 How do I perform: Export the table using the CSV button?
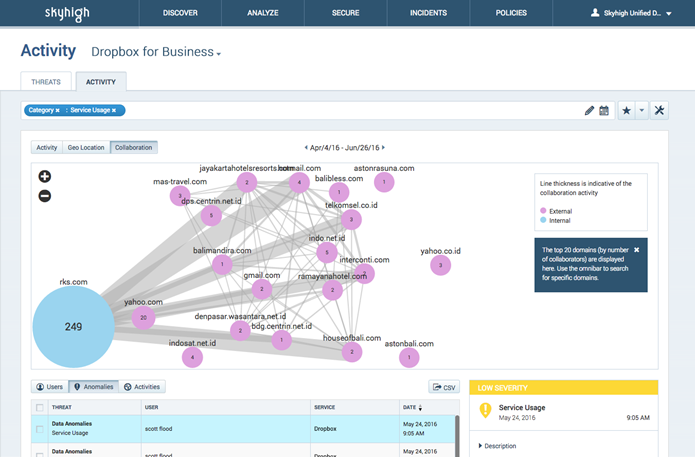click(x=443, y=386)
